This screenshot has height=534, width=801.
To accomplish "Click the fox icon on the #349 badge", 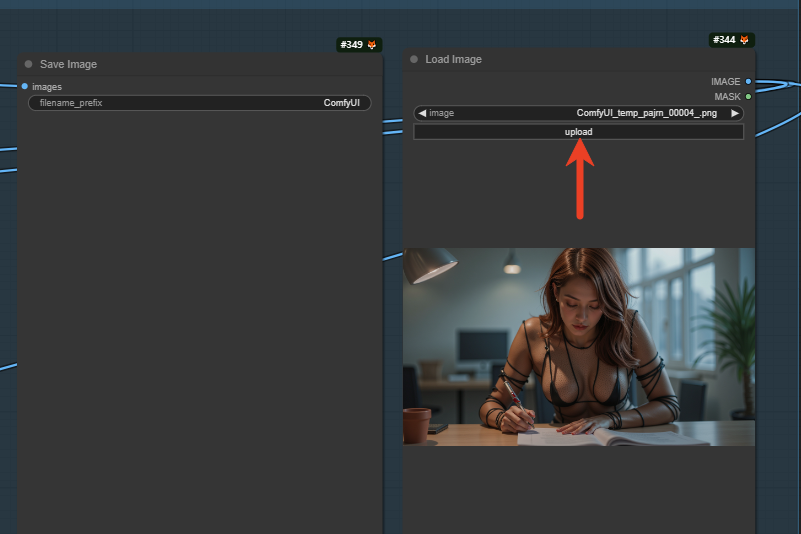I will coord(372,44).
